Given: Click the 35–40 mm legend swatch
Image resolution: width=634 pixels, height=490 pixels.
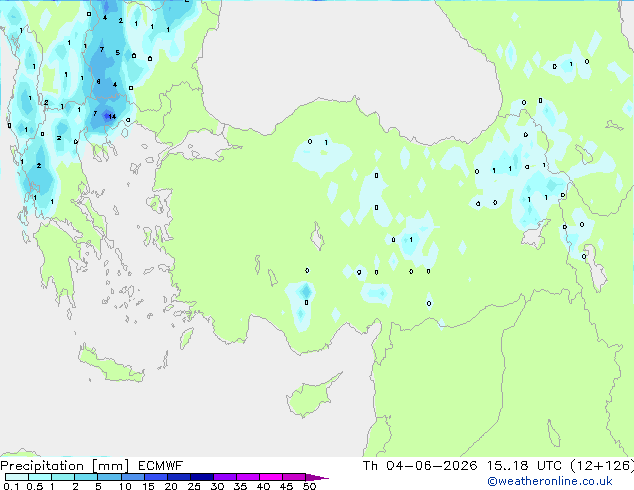Looking at the screenshot, I should coord(247,477).
